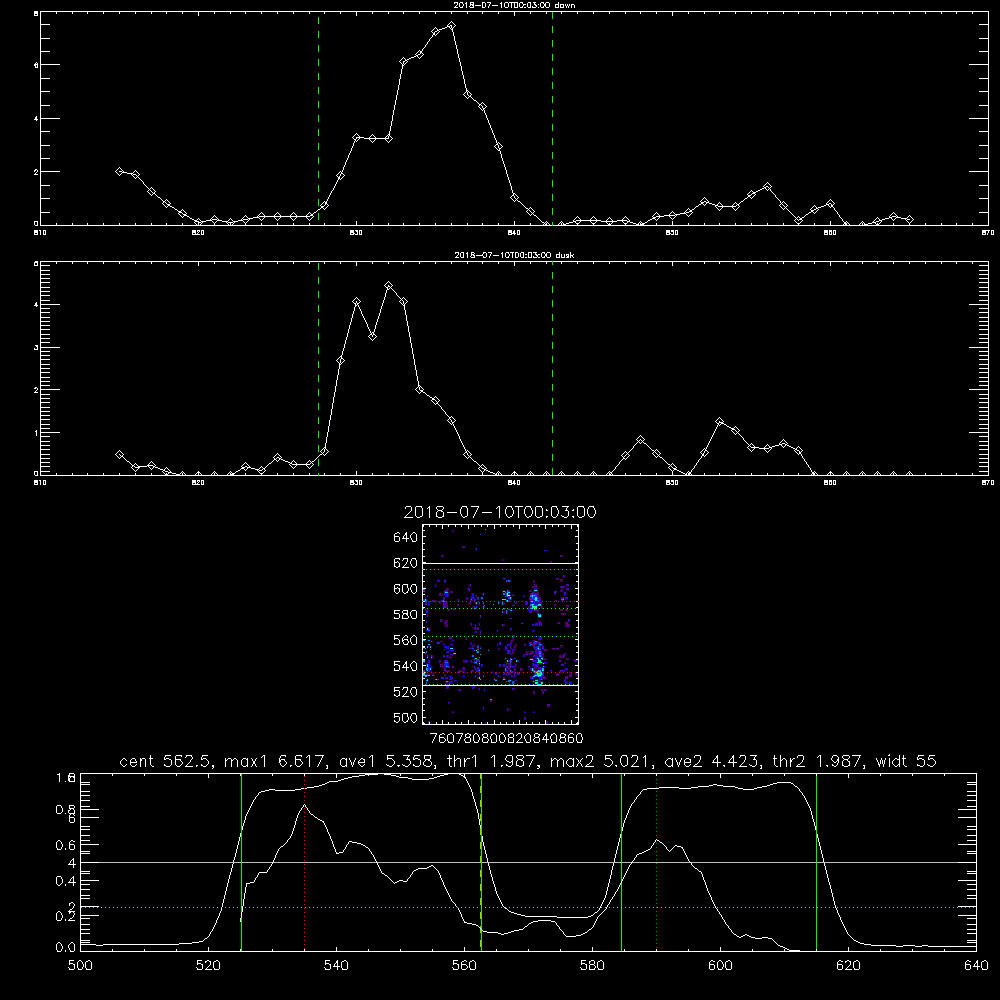This screenshot has width=1000, height=1000.
Task: Click bottom profile x-axis label '520'
Action: click(x=208, y=966)
